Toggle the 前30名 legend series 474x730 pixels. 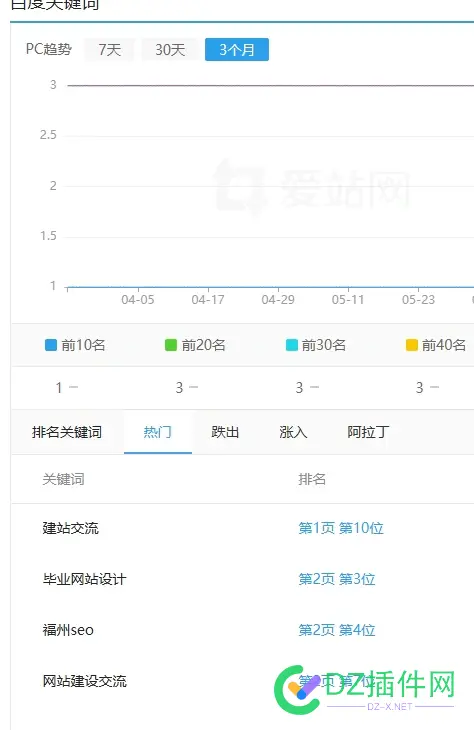click(x=315, y=345)
